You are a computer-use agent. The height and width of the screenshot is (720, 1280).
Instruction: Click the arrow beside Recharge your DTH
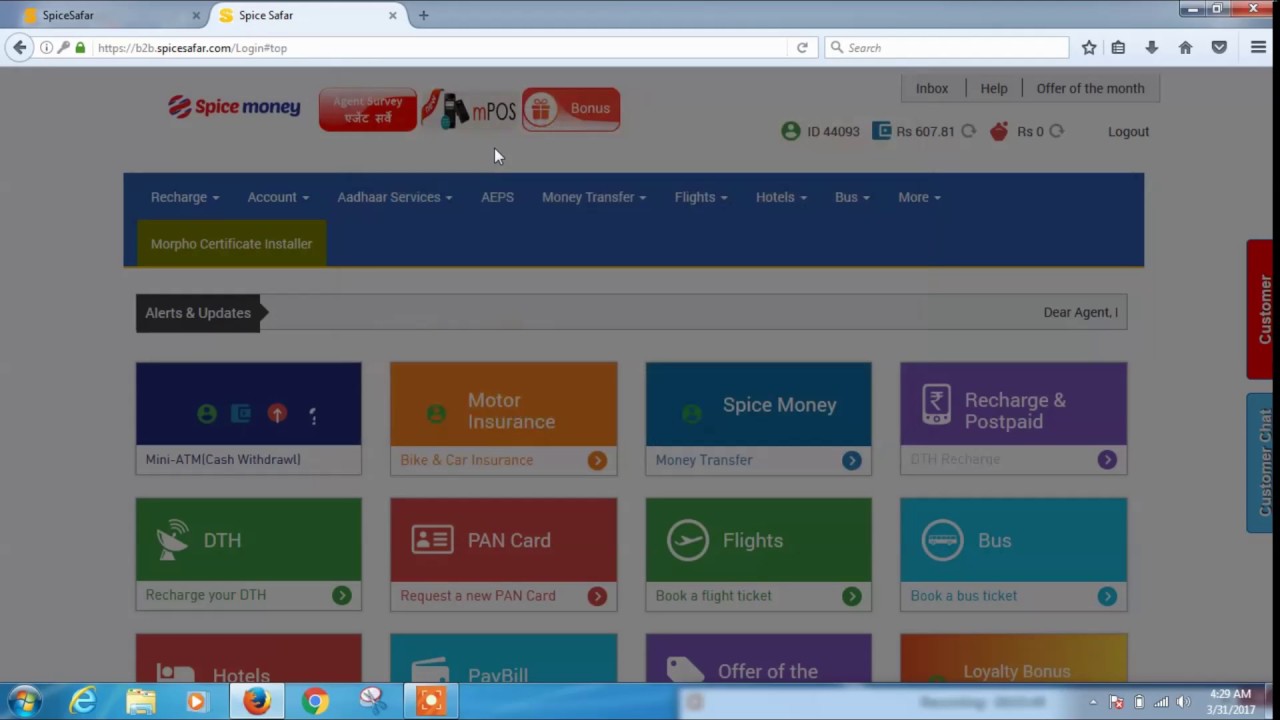click(x=342, y=595)
